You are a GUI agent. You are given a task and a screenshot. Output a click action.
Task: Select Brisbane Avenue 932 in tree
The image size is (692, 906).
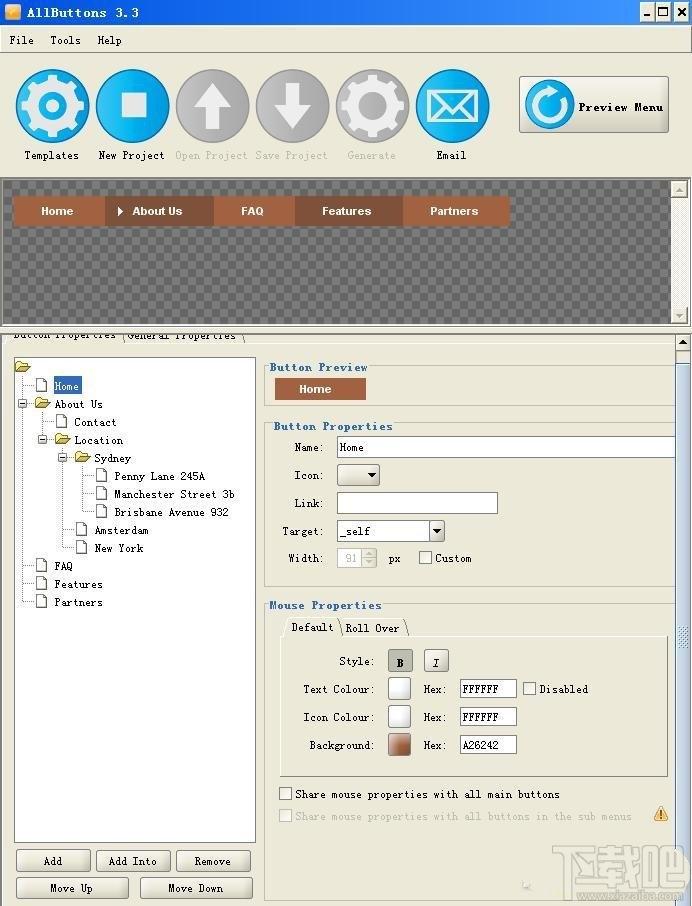coord(171,512)
